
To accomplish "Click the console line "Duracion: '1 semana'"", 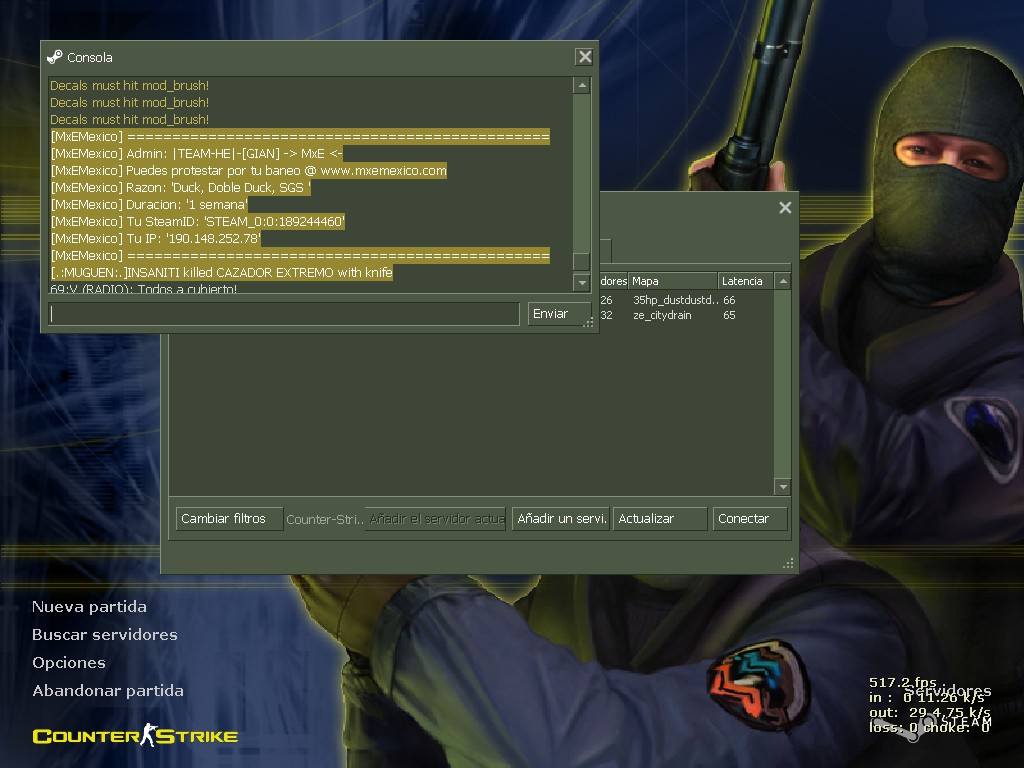I will (x=149, y=204).
